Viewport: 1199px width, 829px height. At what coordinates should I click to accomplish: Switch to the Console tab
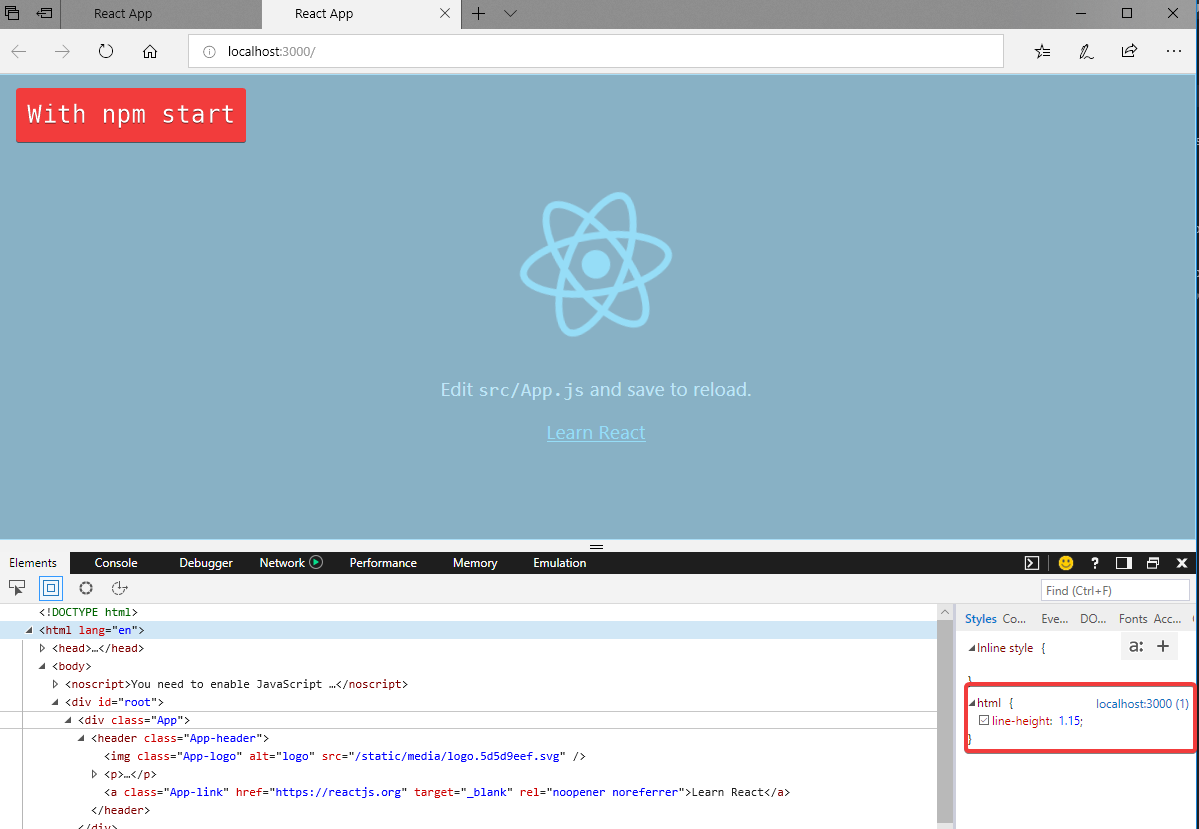click(116, 563)
